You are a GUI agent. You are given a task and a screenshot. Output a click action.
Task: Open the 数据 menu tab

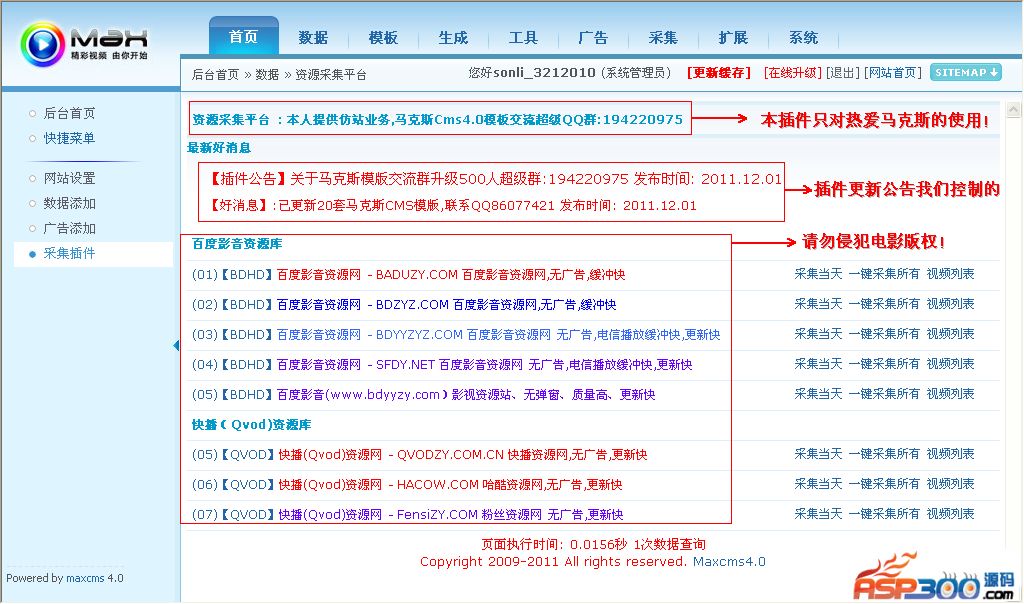tap(313, 38)
